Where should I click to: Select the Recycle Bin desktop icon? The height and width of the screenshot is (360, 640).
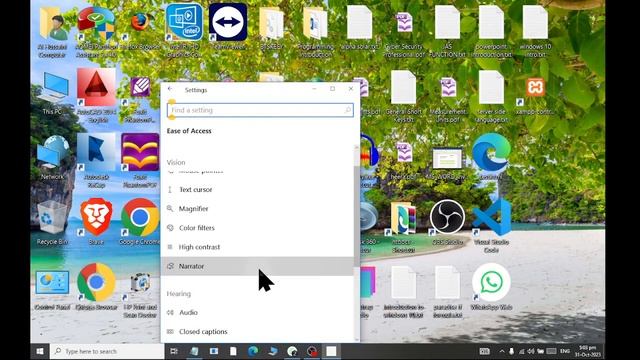(x=52, y=222)
